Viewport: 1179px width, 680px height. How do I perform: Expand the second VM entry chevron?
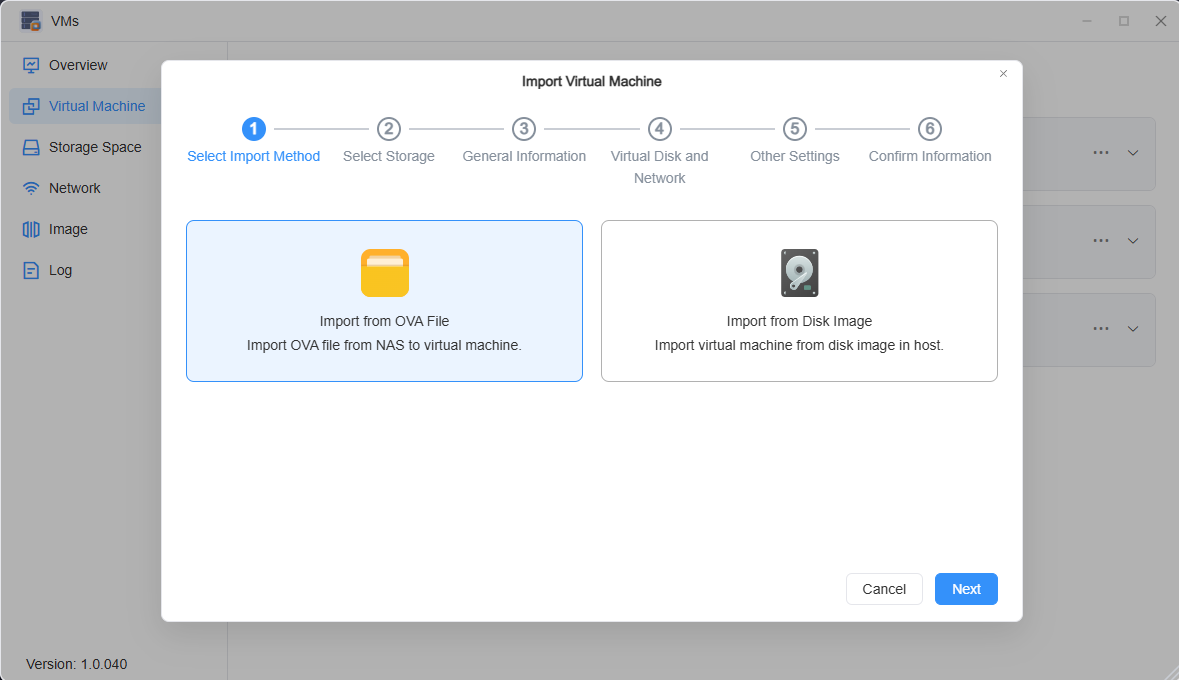(1132, 241)
